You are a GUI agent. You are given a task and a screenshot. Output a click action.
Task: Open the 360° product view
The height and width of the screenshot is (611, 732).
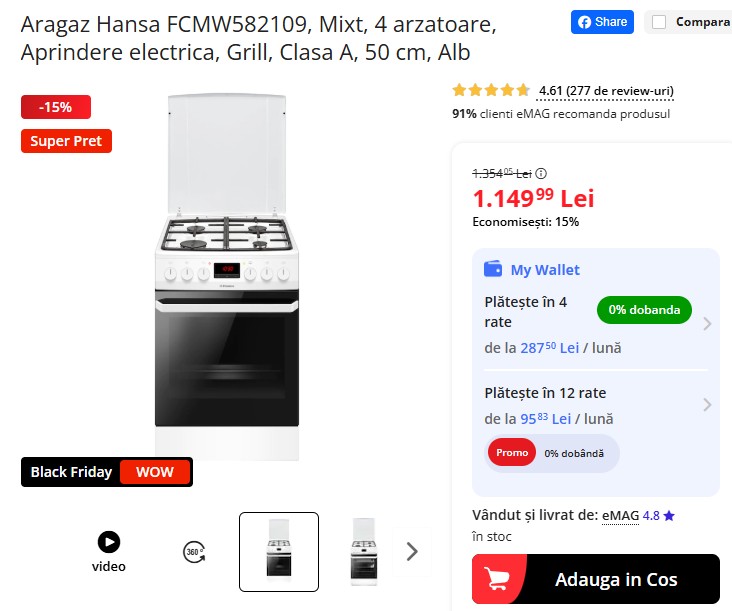194,551
